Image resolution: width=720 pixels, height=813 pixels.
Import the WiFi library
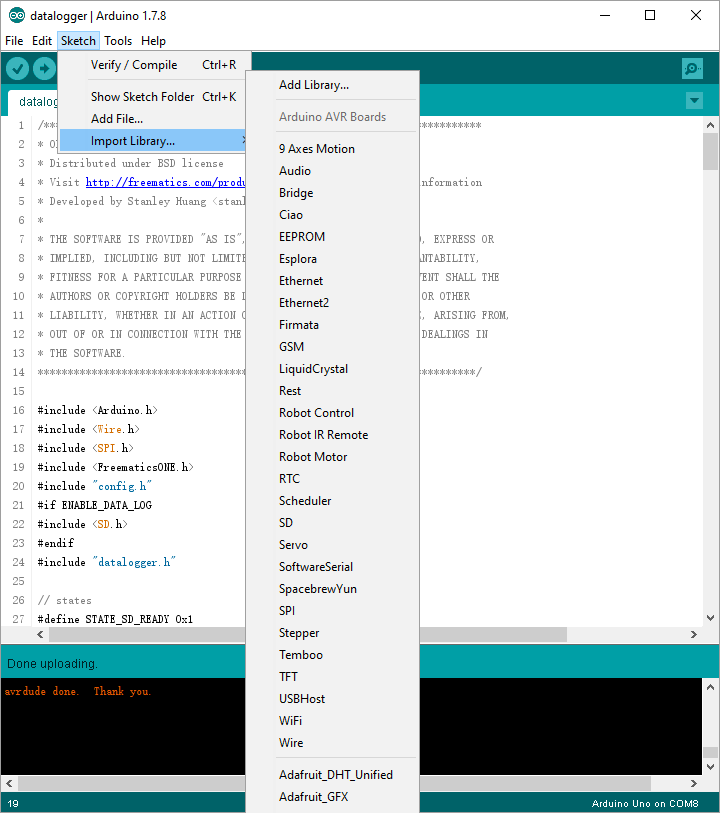pos(332,721)
